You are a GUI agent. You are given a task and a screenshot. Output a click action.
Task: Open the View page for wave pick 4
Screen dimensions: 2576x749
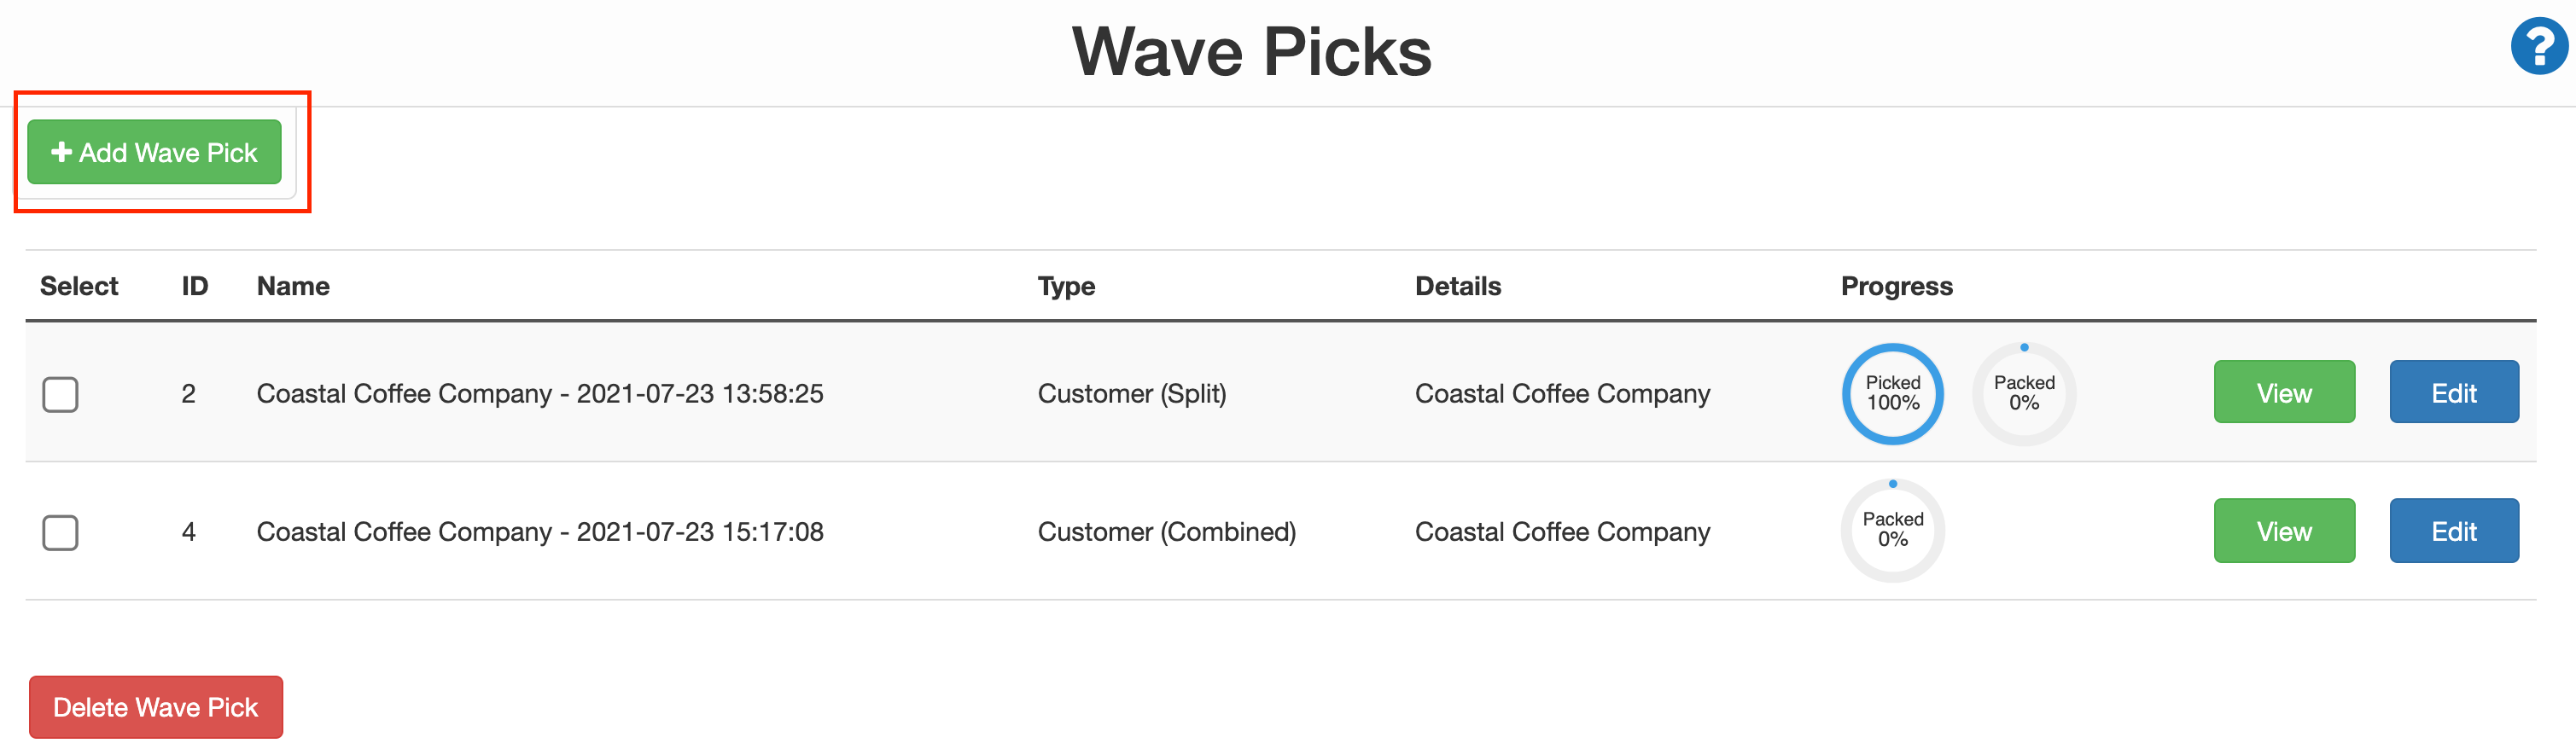click(2284, 530)
